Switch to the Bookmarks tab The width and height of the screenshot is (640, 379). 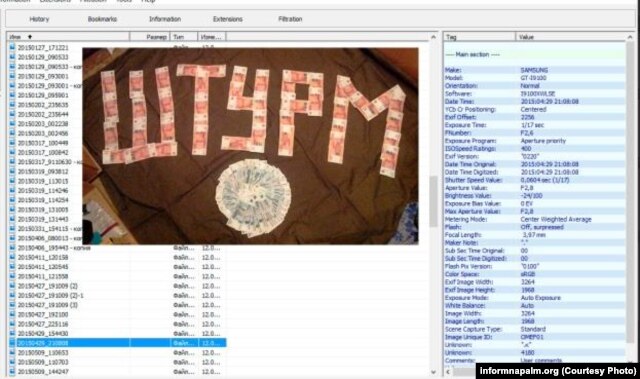pyautogui.click(x=102, y=19)
